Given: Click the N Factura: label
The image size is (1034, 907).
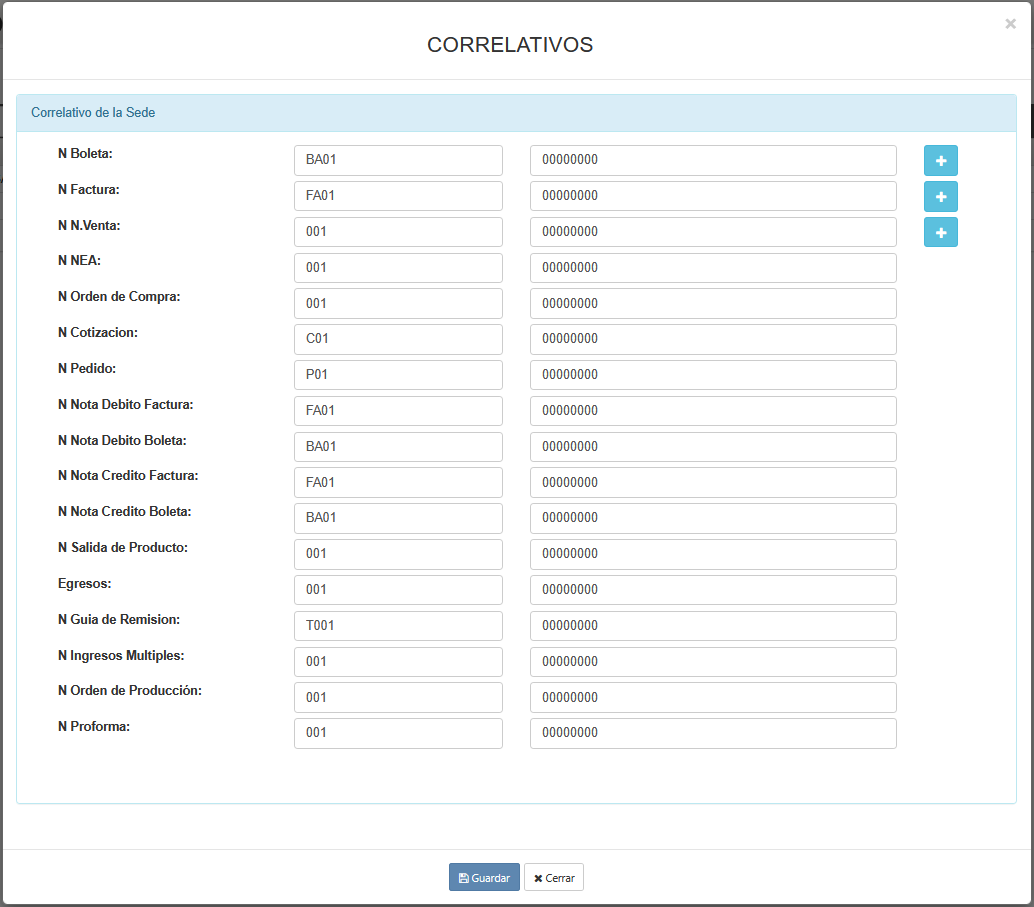Looking at the screenshot, I should (88, 190).
